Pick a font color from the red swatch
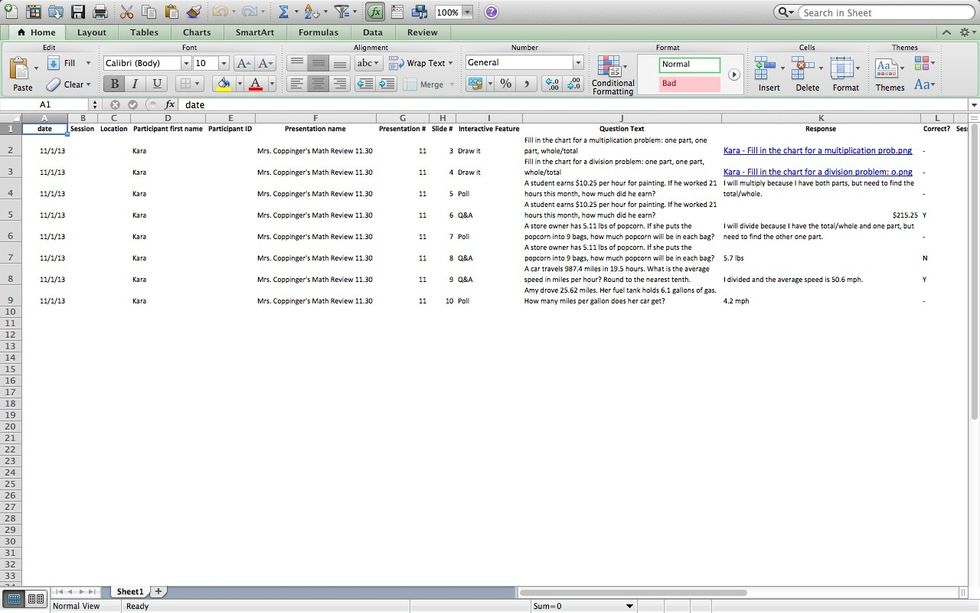Screen dimensions: 980x613 click(255, 85)
